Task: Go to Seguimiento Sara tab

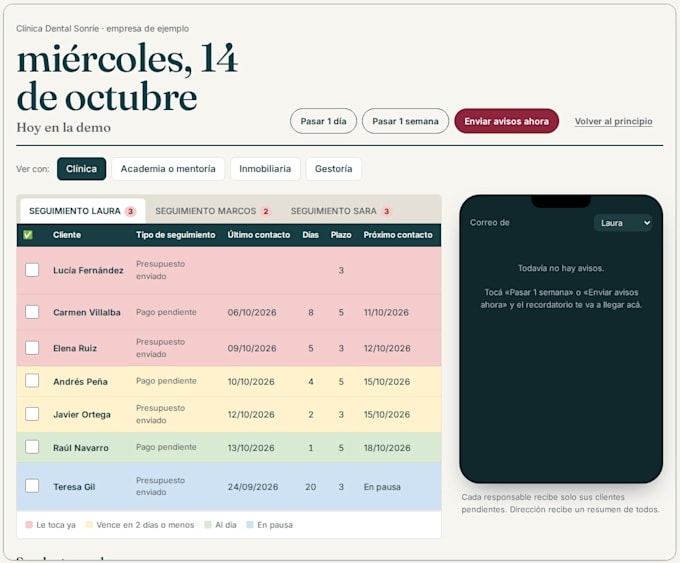Action: point(340,211)
